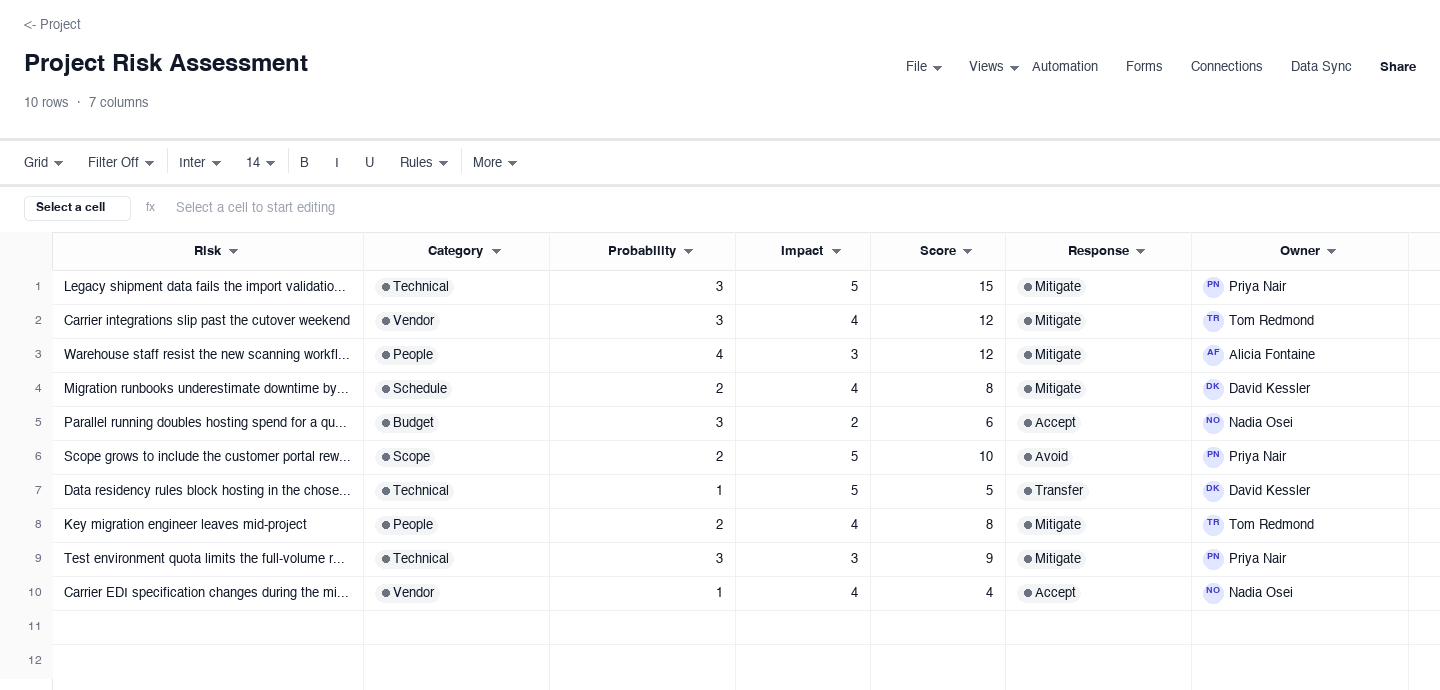The width and height of the screenshot is (1440, 690).
Task: Open the Views menu
Action: [x=994, y=67]
